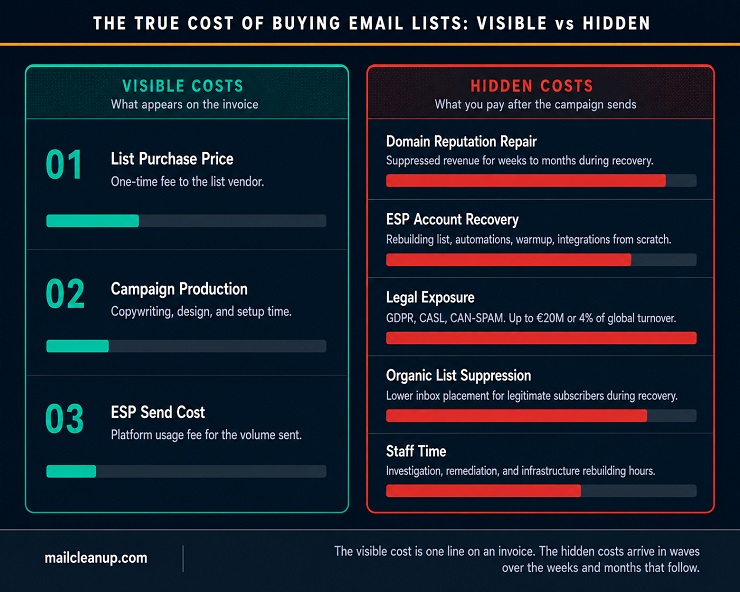Click the large 03 number
Image resolution: width=740 pixels, height=592 pixels.
pos(65,419)
